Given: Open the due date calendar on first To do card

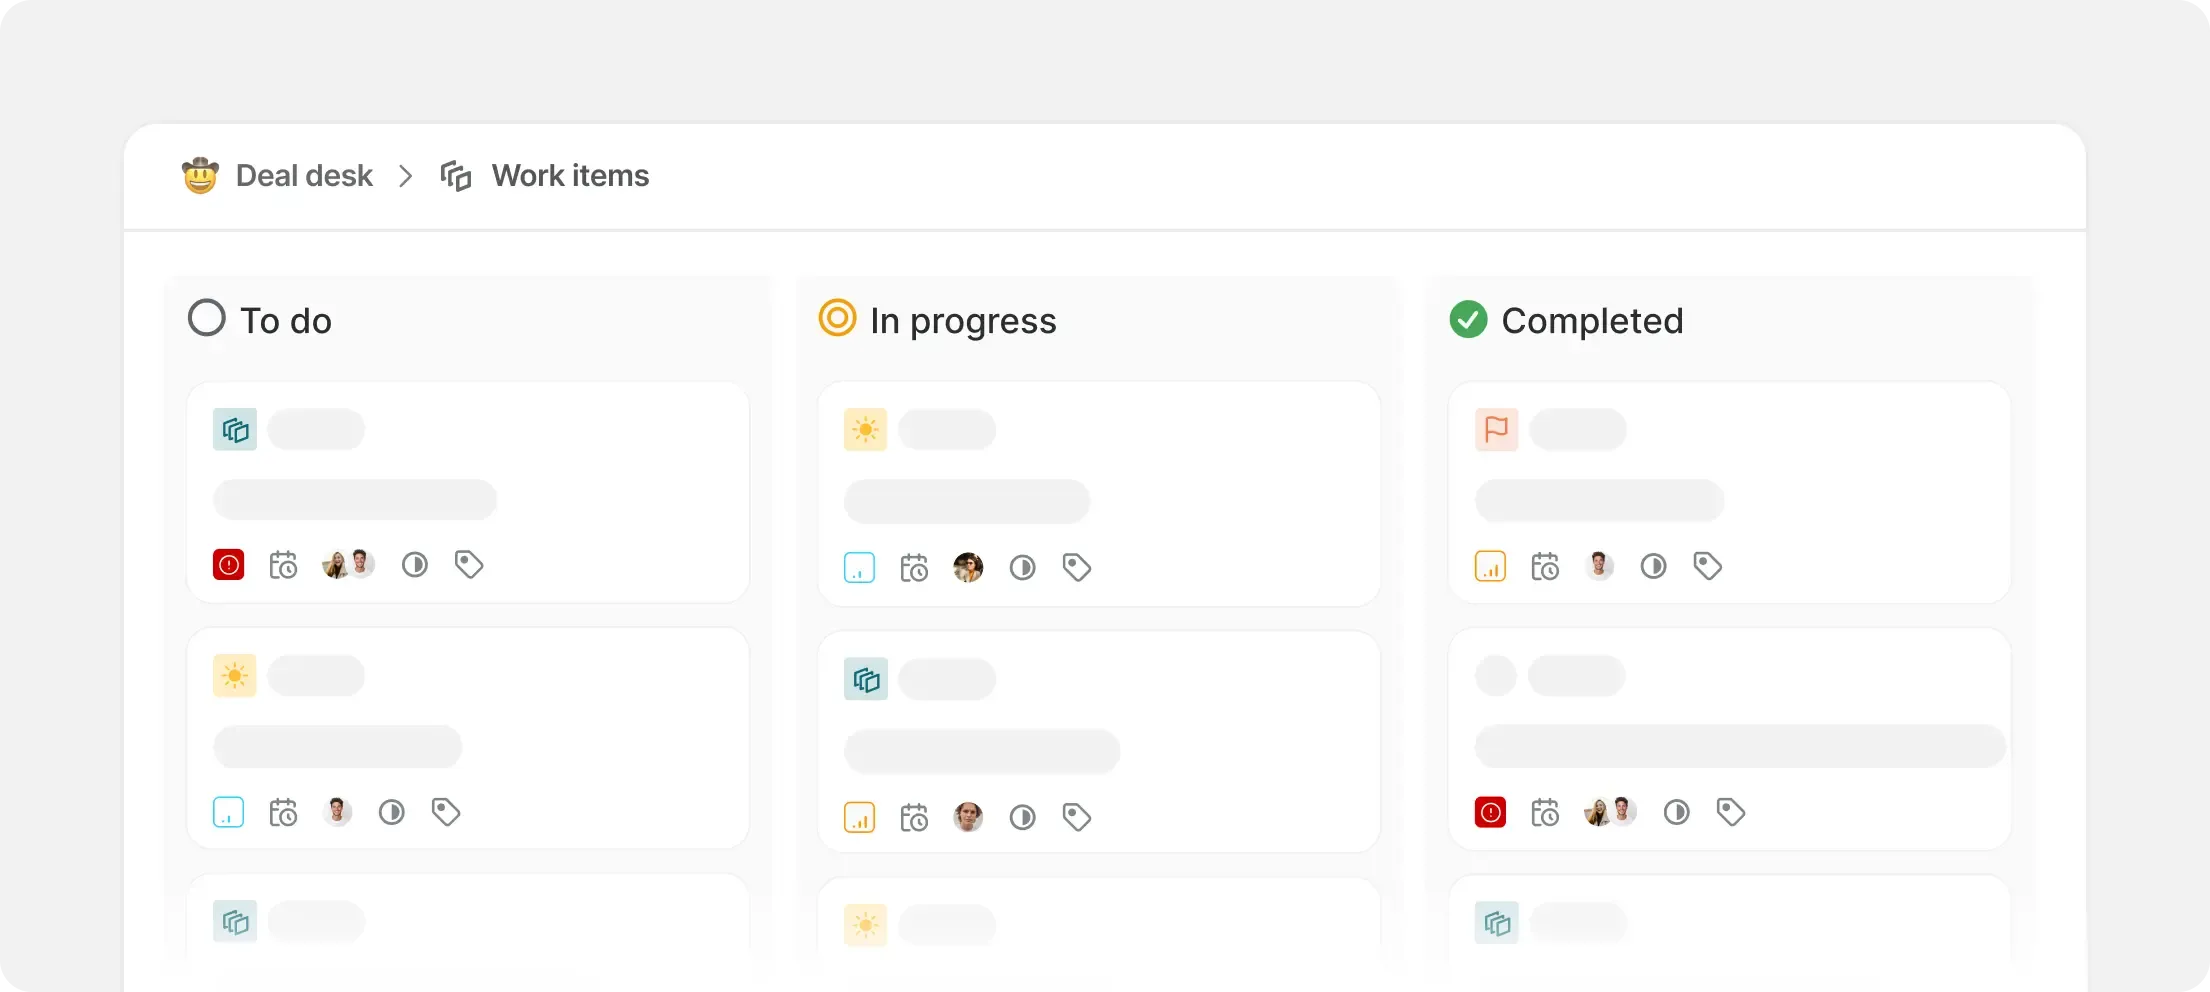Looking at the screenshot, I should (x=284, y=565).
